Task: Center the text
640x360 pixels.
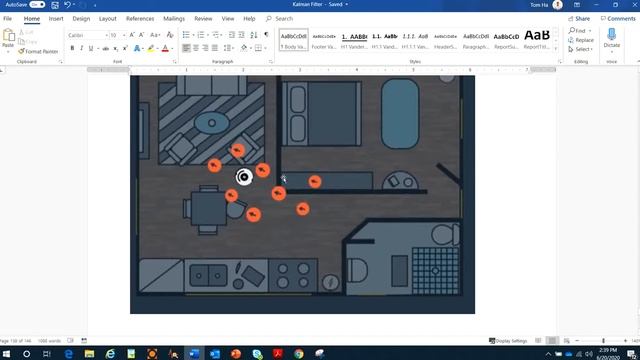Action: (196, 48)
